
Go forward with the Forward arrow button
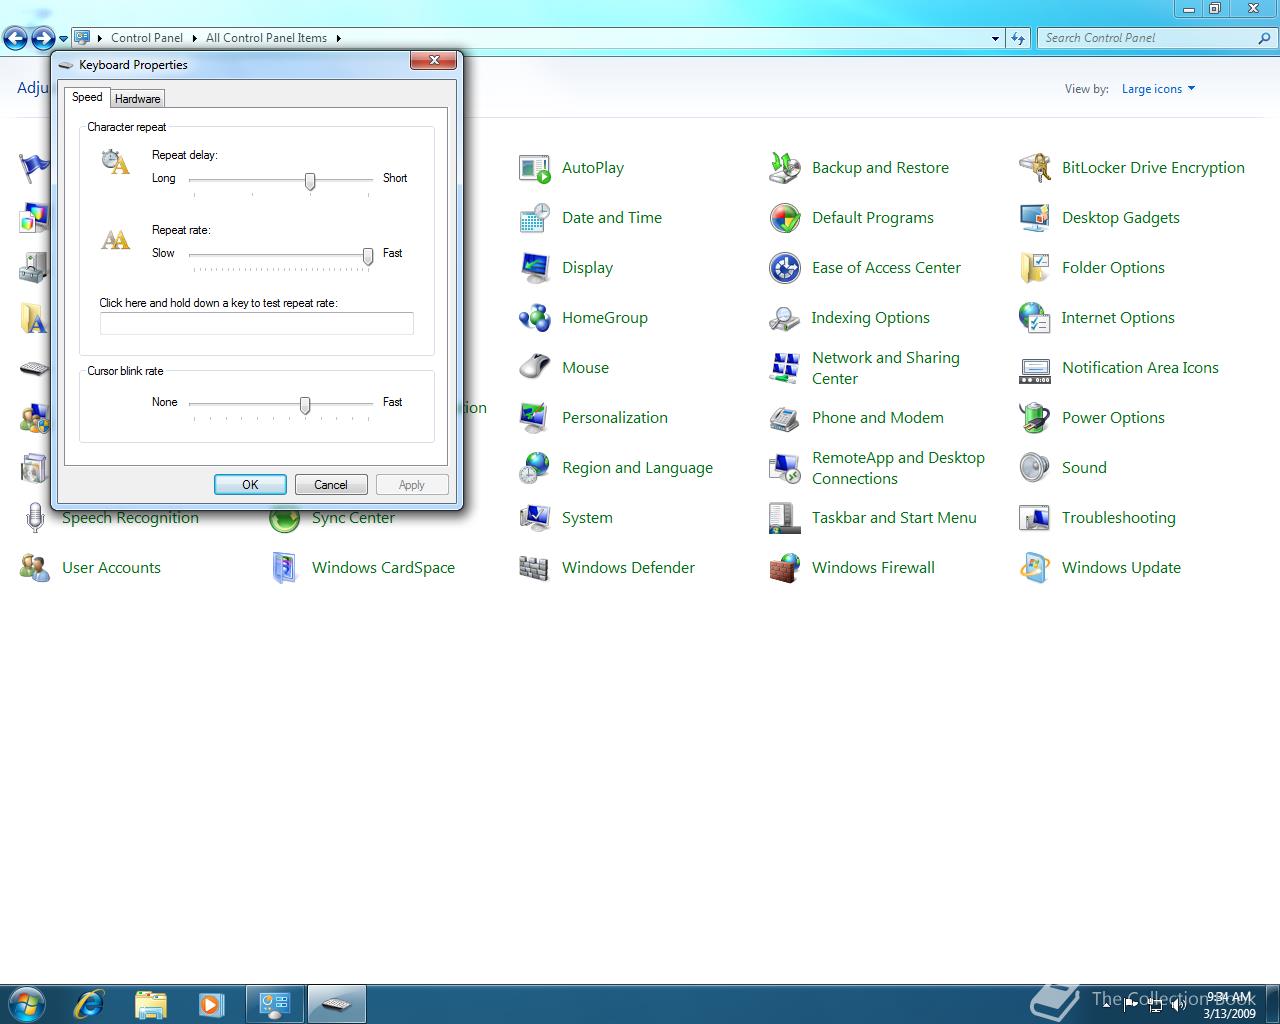click(43, 39)
